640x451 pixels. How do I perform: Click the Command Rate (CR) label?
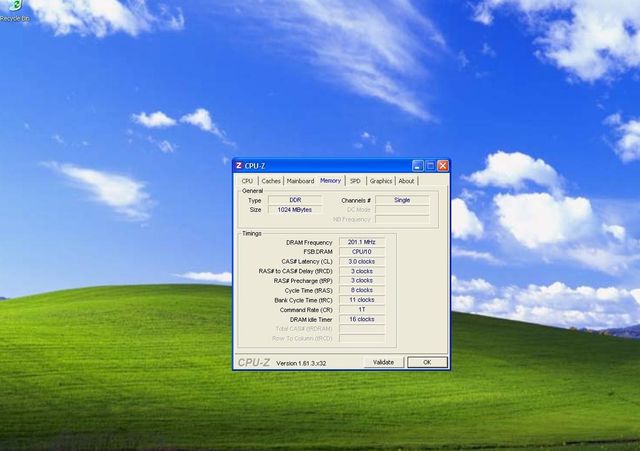click(x=306, y=310)
